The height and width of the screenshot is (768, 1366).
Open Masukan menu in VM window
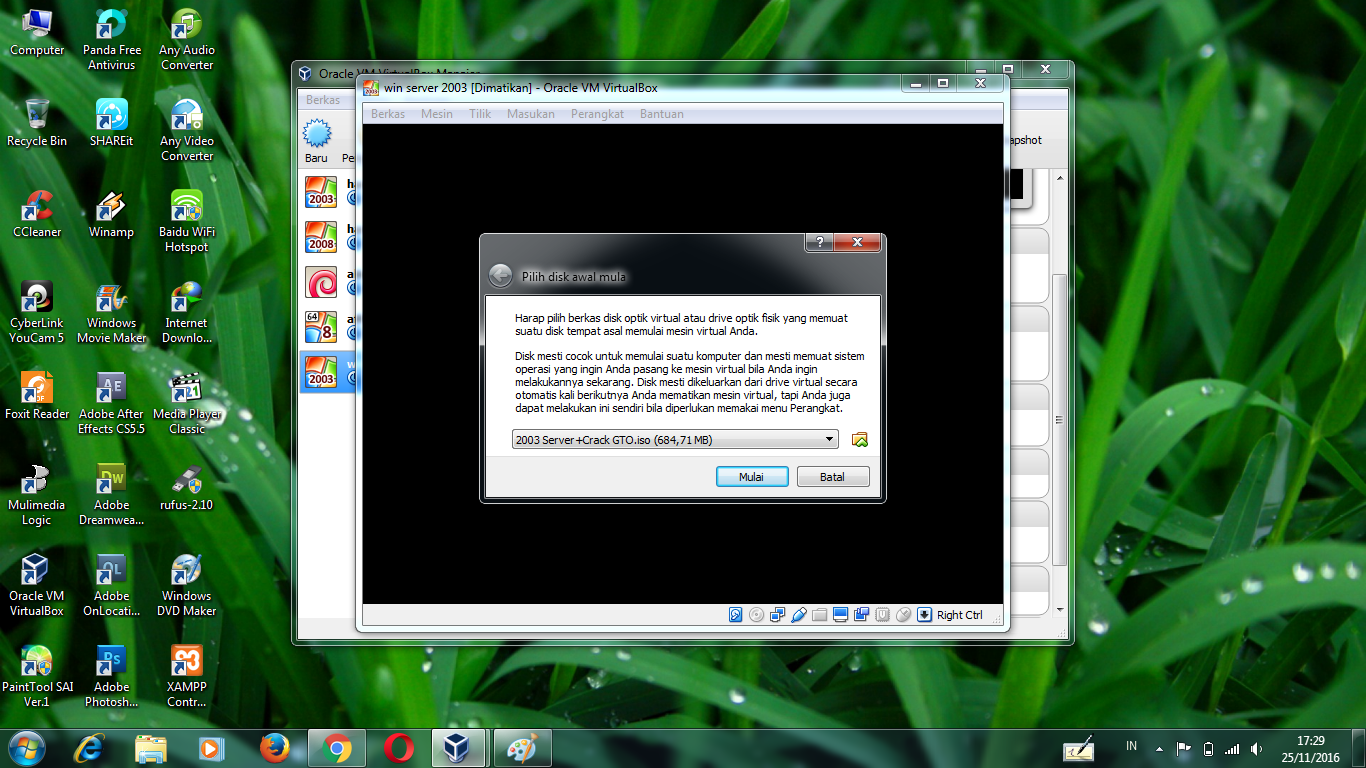pos(531,114)
